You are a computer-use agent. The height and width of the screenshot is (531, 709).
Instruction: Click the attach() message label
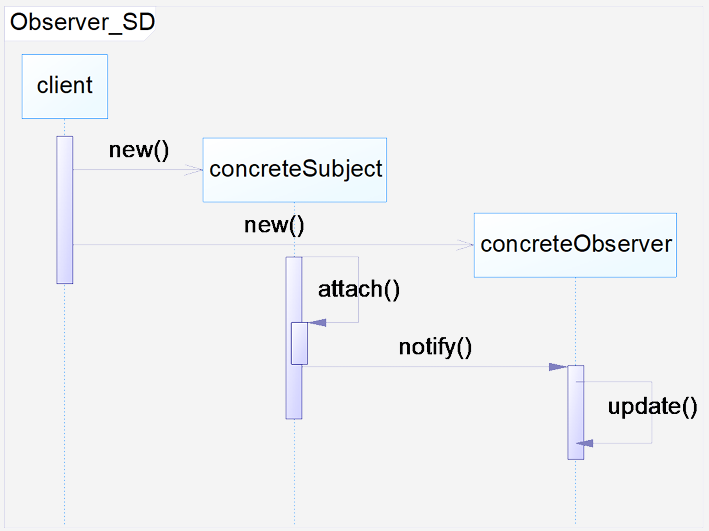click(x=359, y=289)
